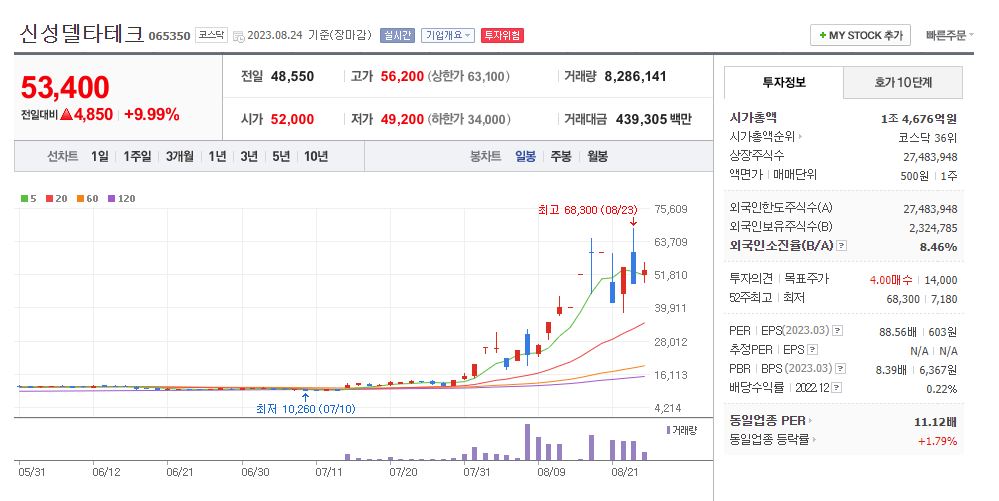The image size is (999, 501).
Task: Click the 코스닥 36위 ranking value
Action: point(928,138)
